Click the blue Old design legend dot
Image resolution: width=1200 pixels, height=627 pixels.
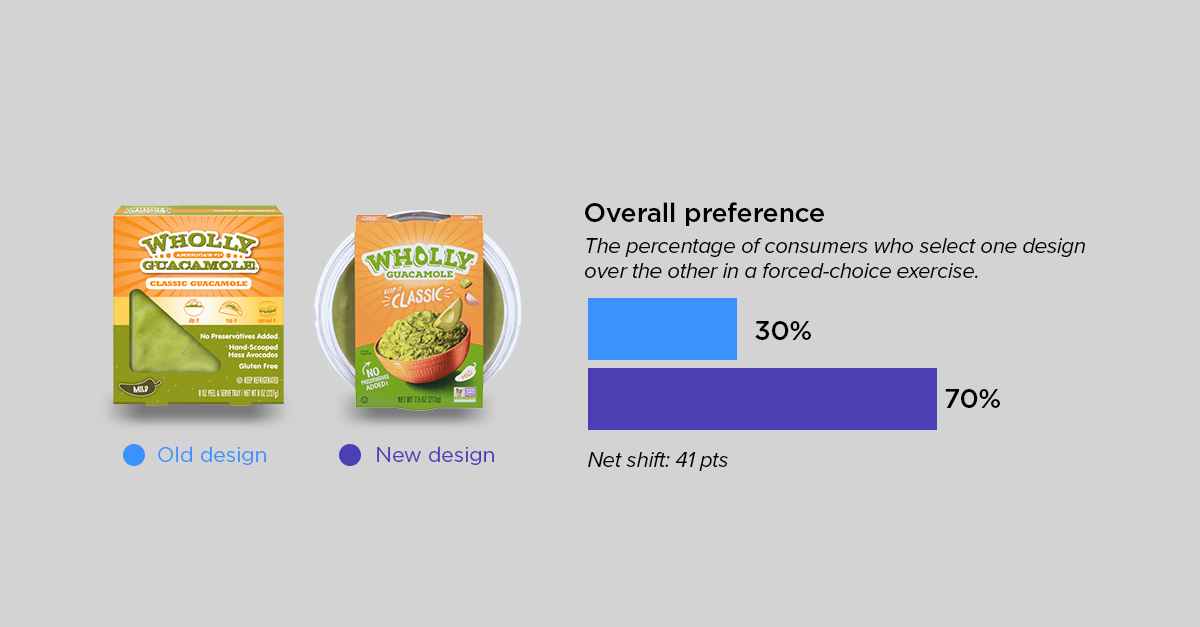[134, 455]
